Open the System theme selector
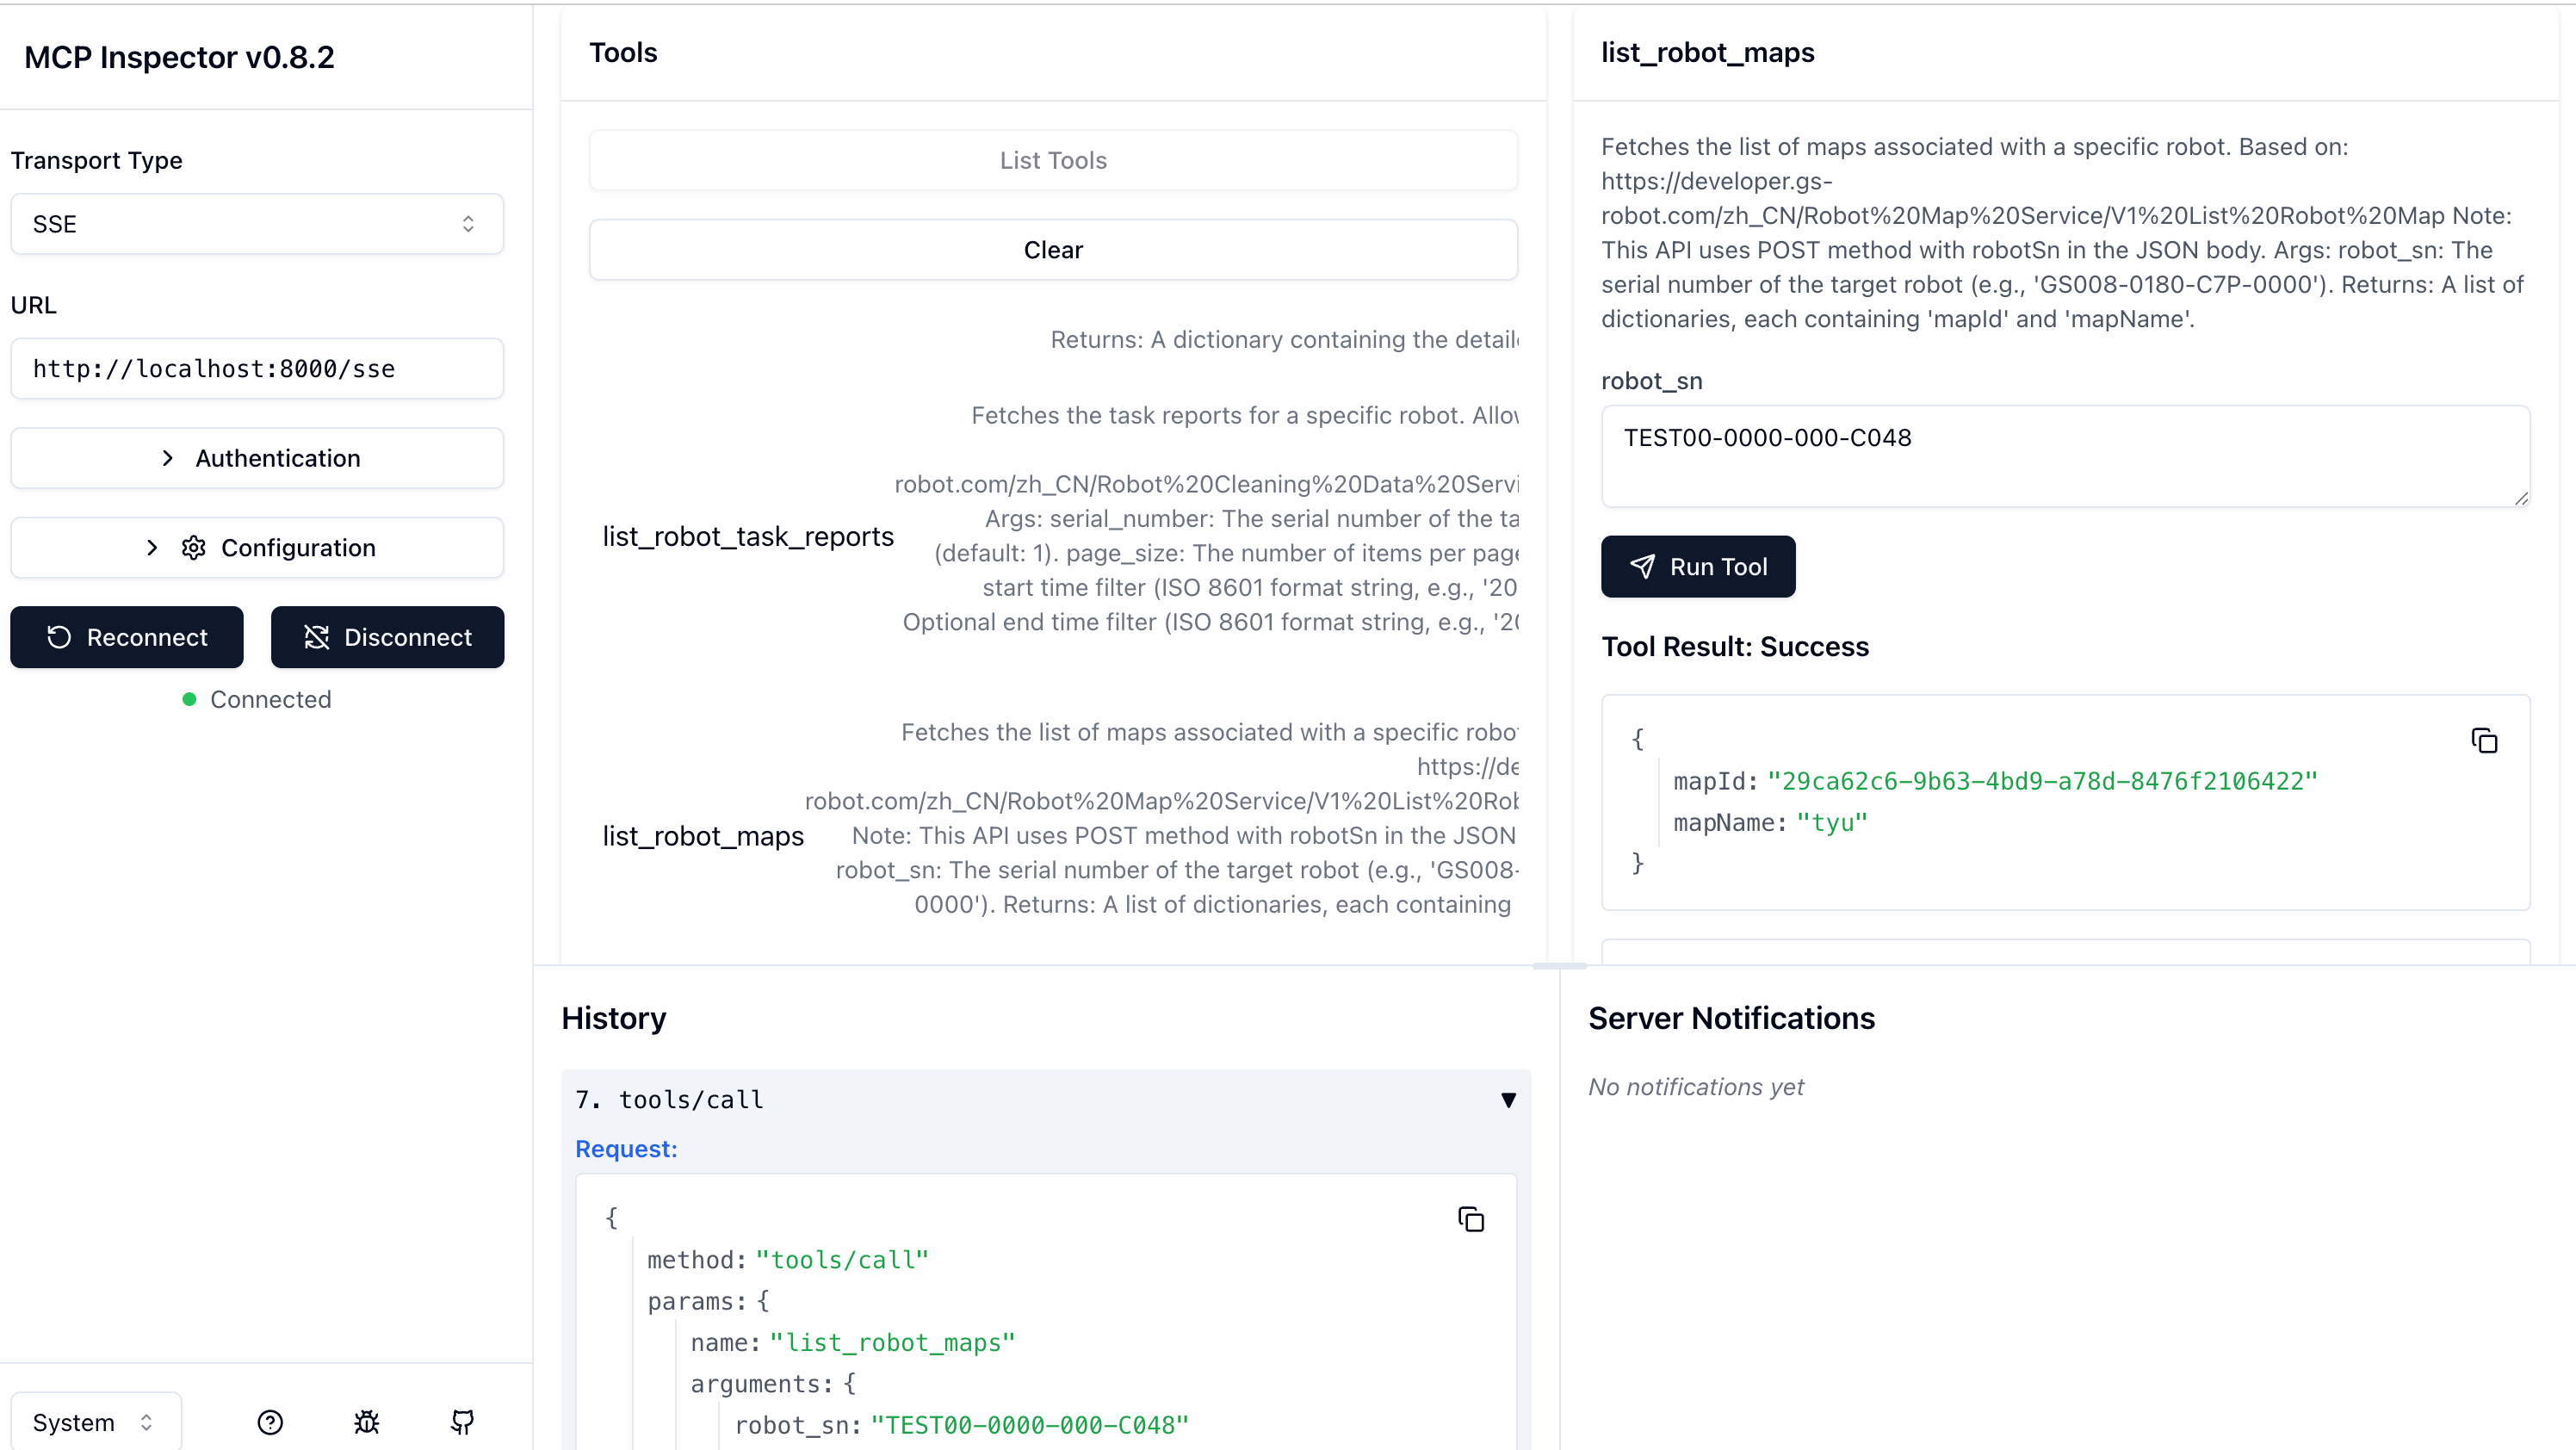Screen dimensions: 2576x1450 coord(95,1422)
